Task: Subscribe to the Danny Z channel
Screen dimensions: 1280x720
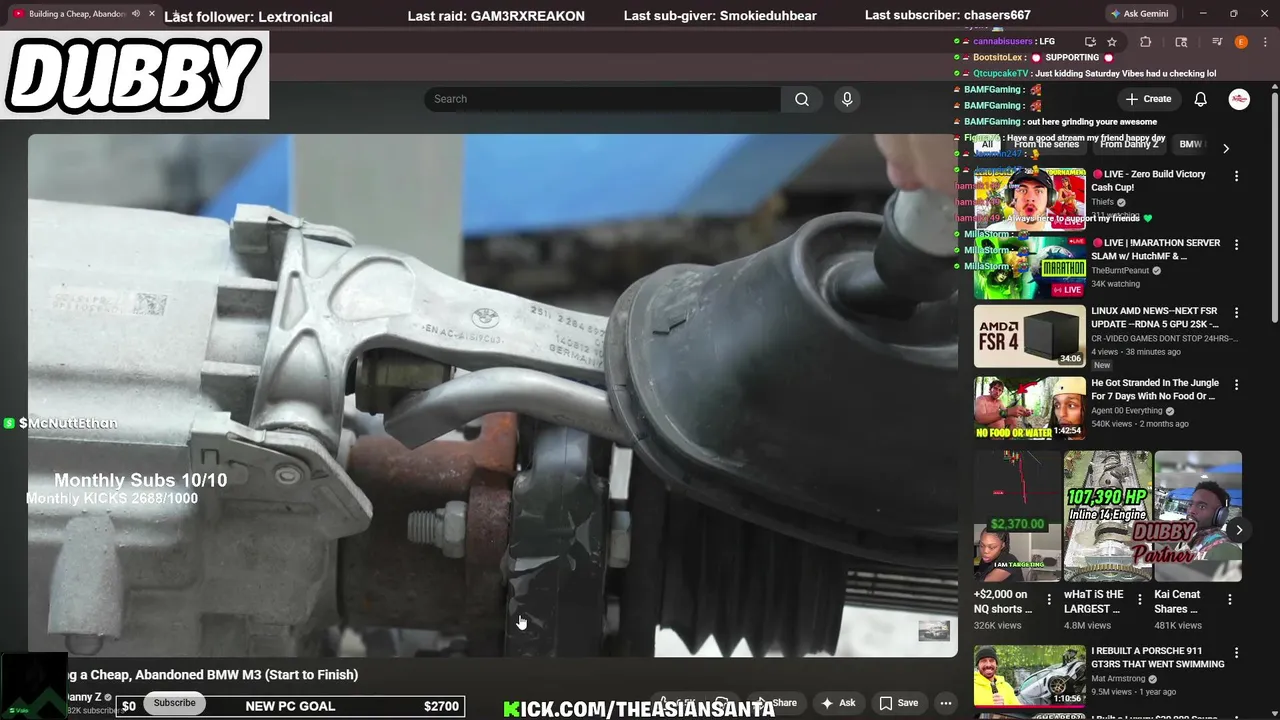Action: (x=175, y=703)
